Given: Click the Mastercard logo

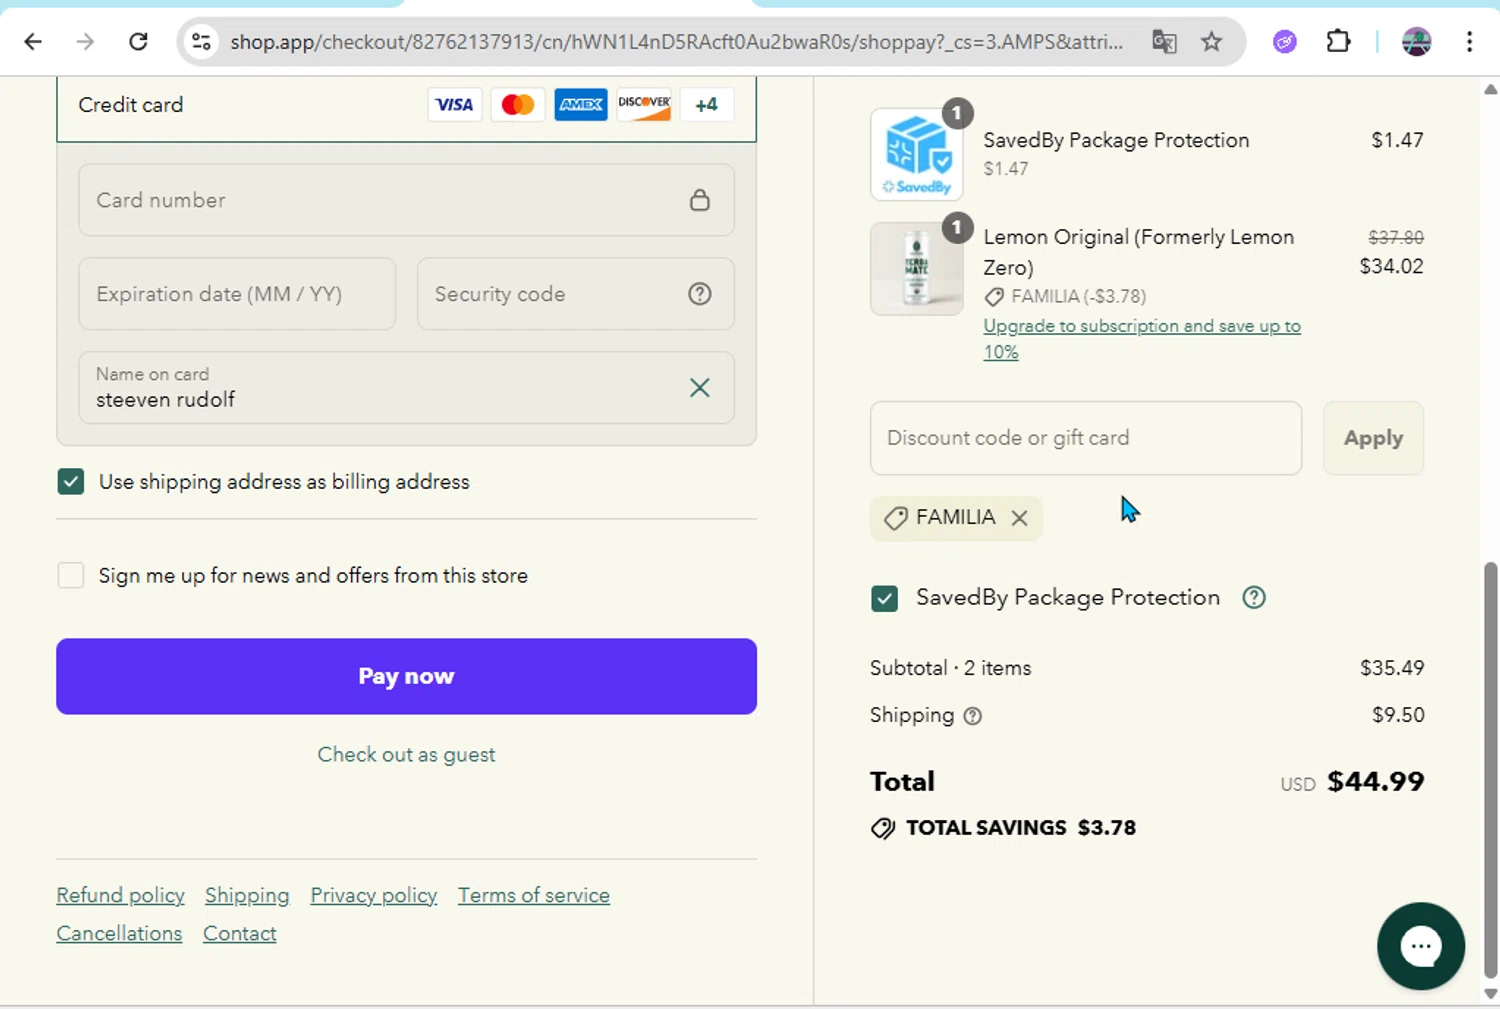Looking at the screenshot, I should (x=518, y=104).
